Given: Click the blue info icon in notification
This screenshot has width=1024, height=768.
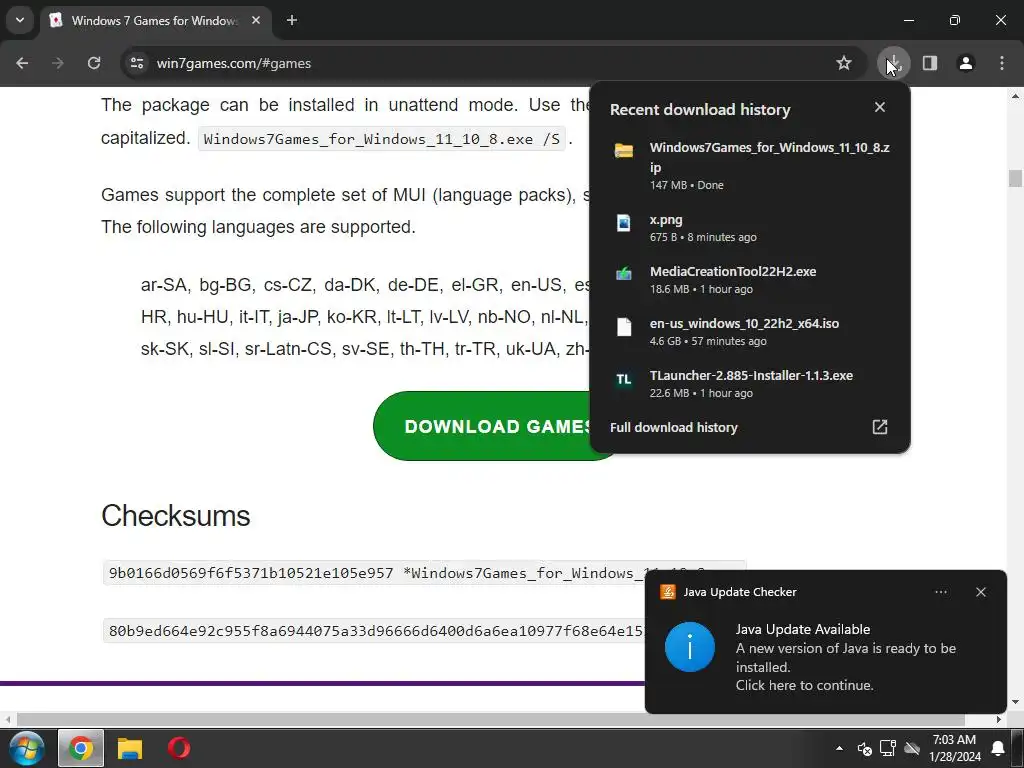Looking at the screenshot, I should tap(690, 647).
